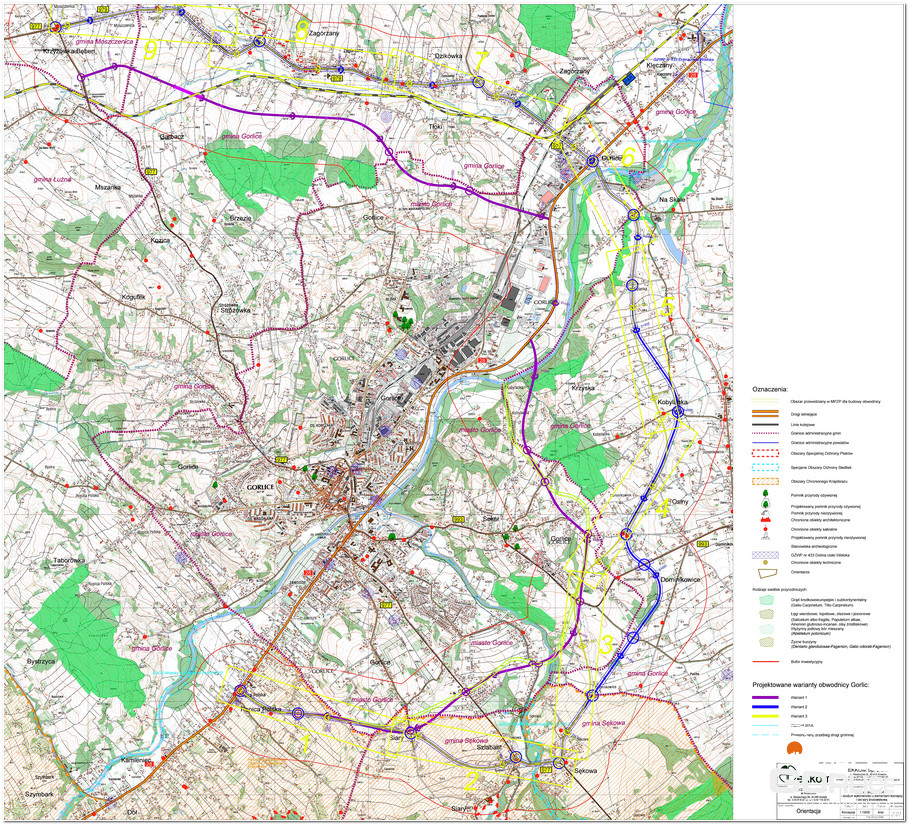Click the large yellow number 5 section marker
The height and width of the screenshot is (825, 909).
tap(666, 308)
